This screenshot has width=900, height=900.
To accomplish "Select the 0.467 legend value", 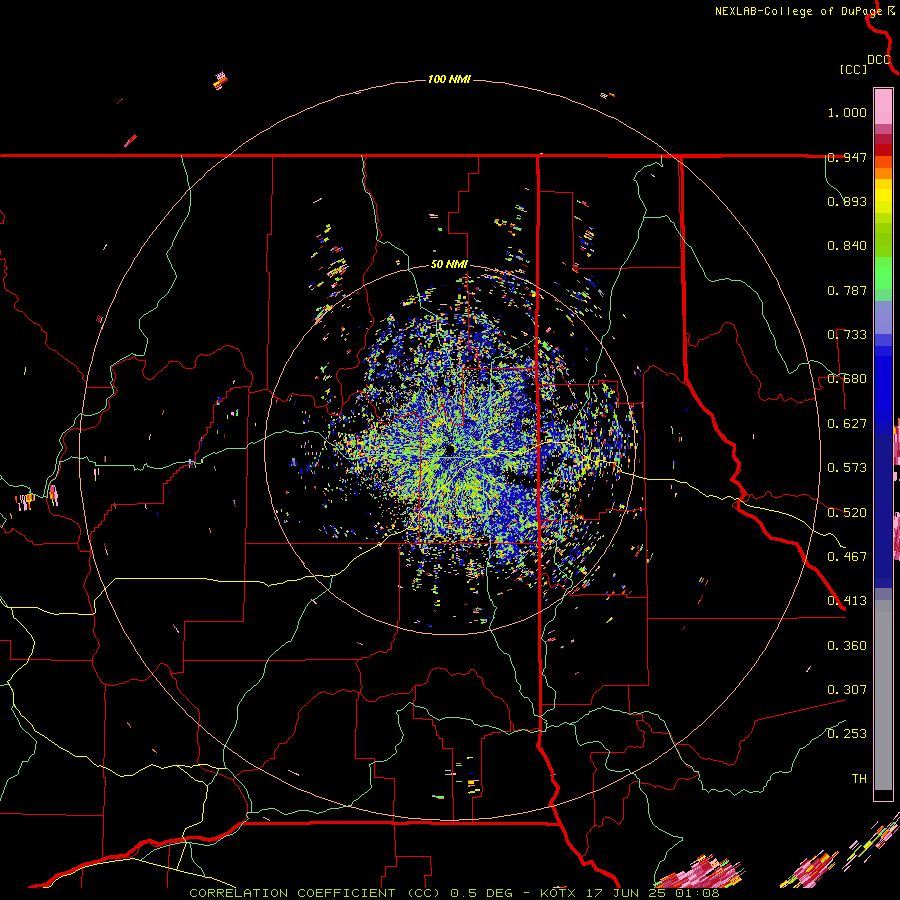I will tap(847, 557).
